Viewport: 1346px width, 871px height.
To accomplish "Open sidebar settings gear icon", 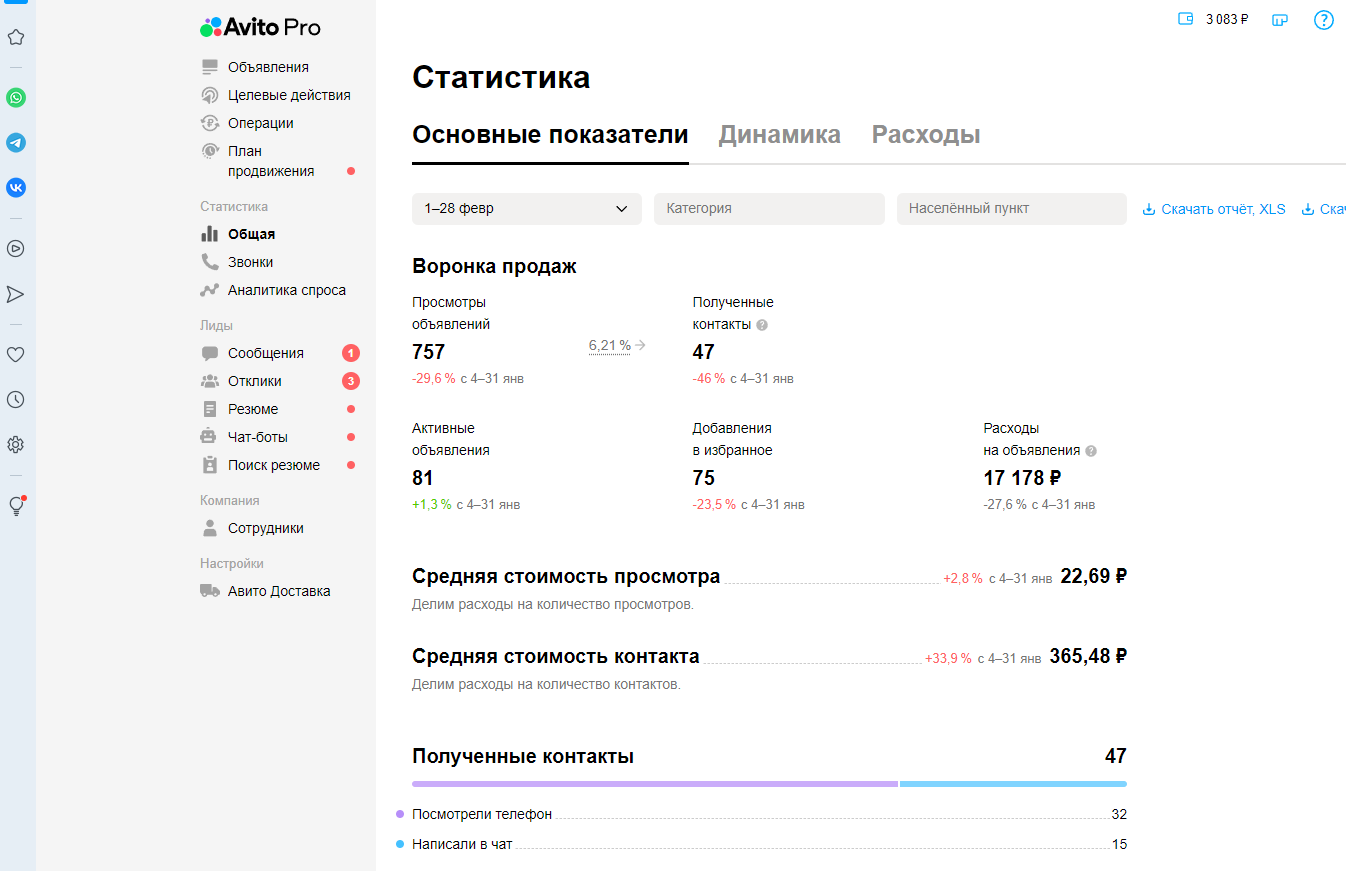I will 16,444.
